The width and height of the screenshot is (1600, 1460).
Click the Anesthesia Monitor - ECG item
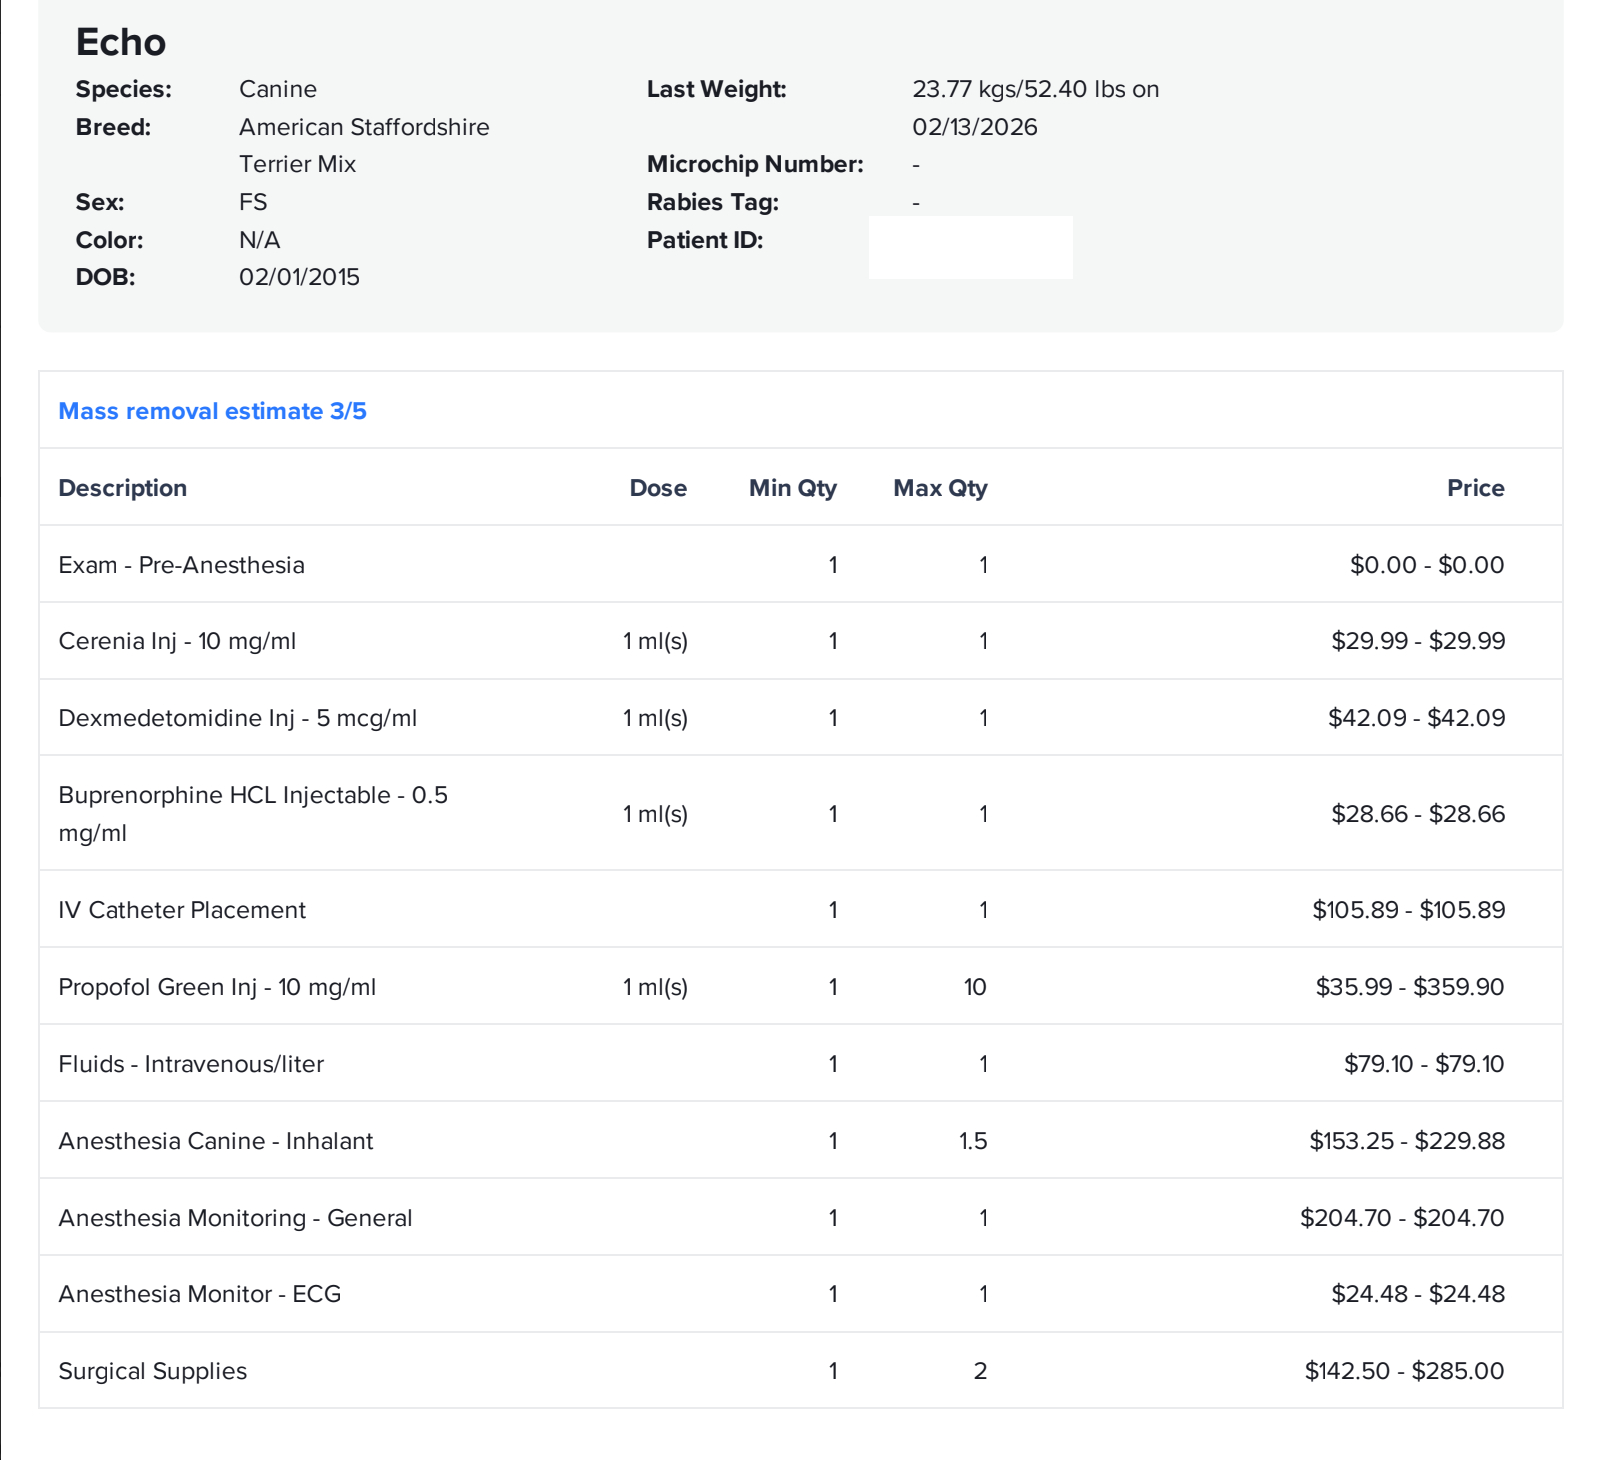tap(200, 1294)
